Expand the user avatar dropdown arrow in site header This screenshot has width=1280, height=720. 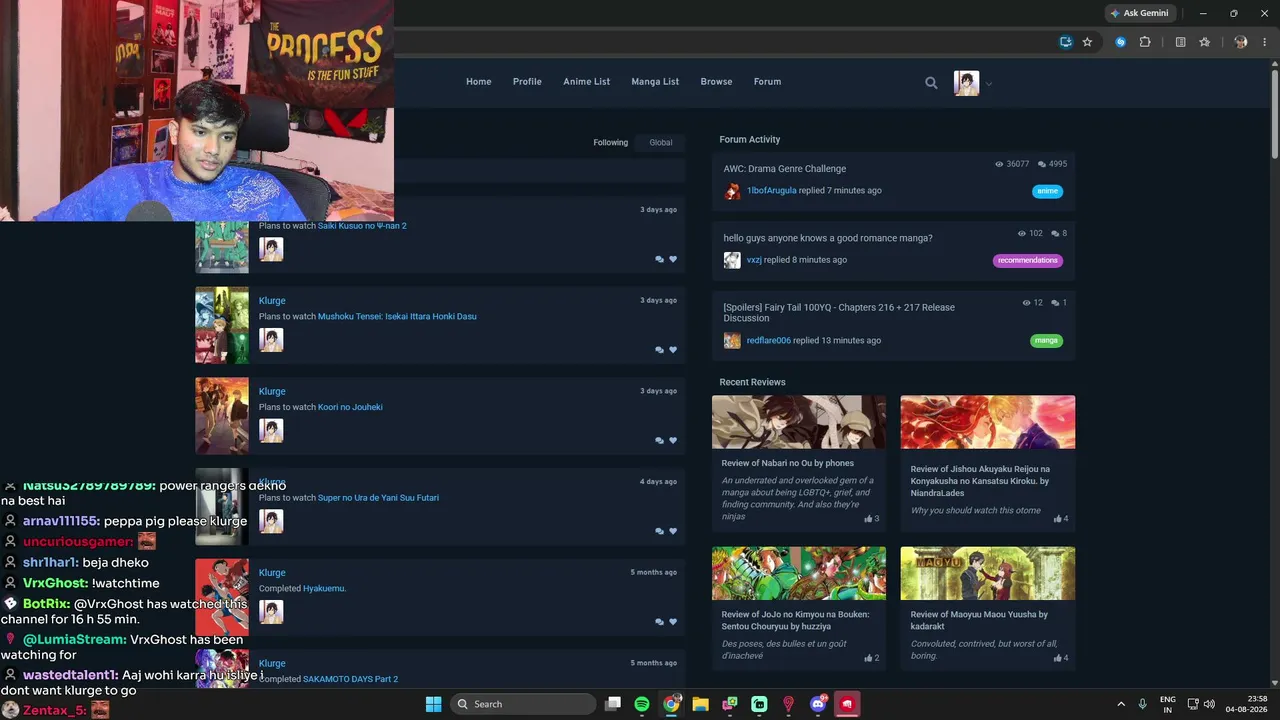tap(989, 84)
